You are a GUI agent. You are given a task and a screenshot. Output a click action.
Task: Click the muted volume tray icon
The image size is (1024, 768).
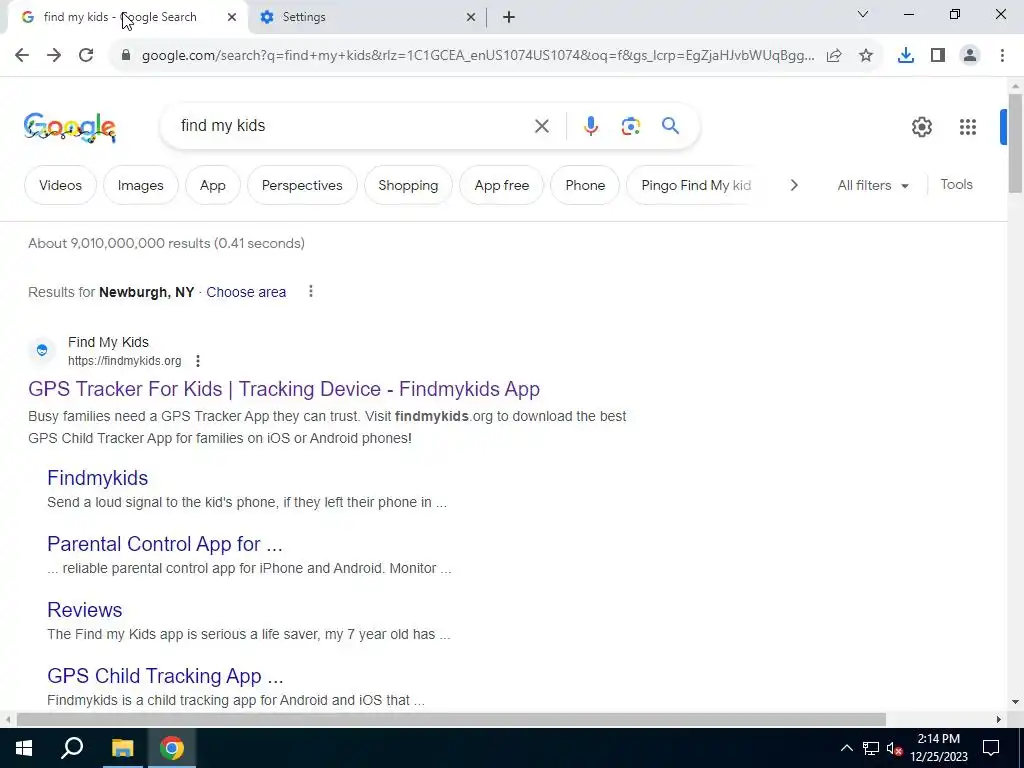[895, 748]
